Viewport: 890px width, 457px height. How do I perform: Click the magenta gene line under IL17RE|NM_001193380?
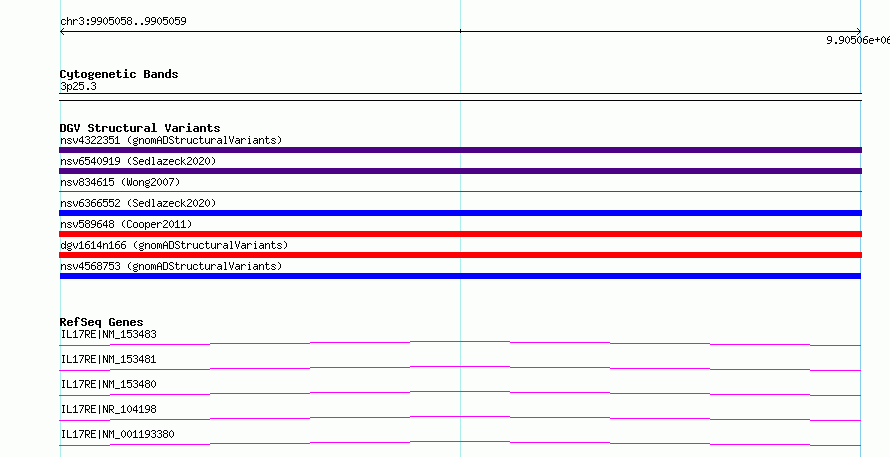coord(460,443)
